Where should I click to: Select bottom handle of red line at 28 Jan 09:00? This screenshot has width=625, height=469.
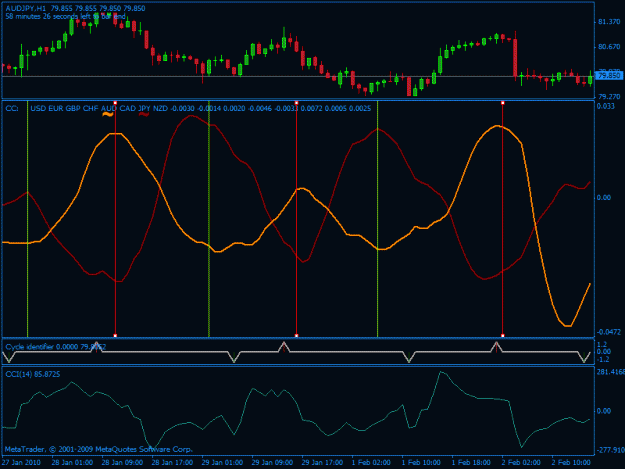(115, 336)
